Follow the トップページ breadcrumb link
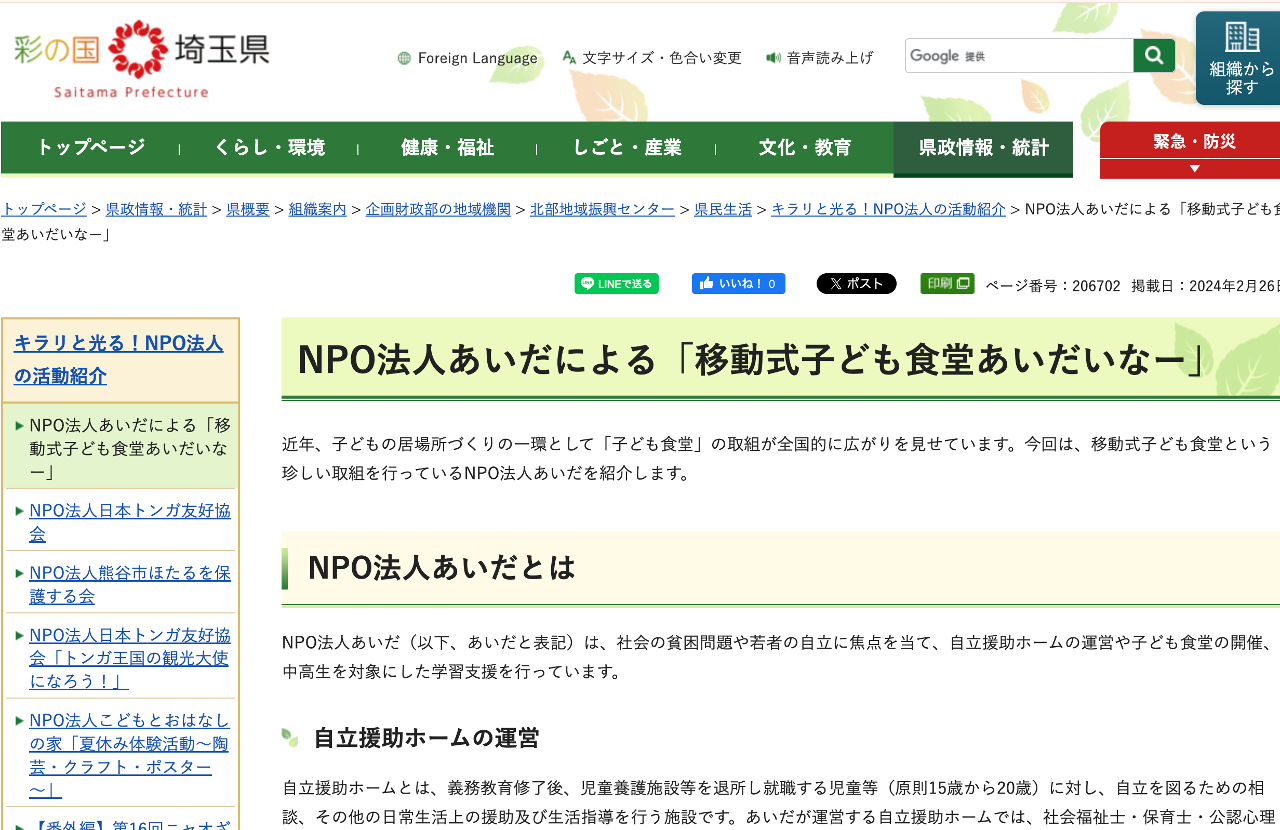The image size is (1280, 830). (44, 209)
